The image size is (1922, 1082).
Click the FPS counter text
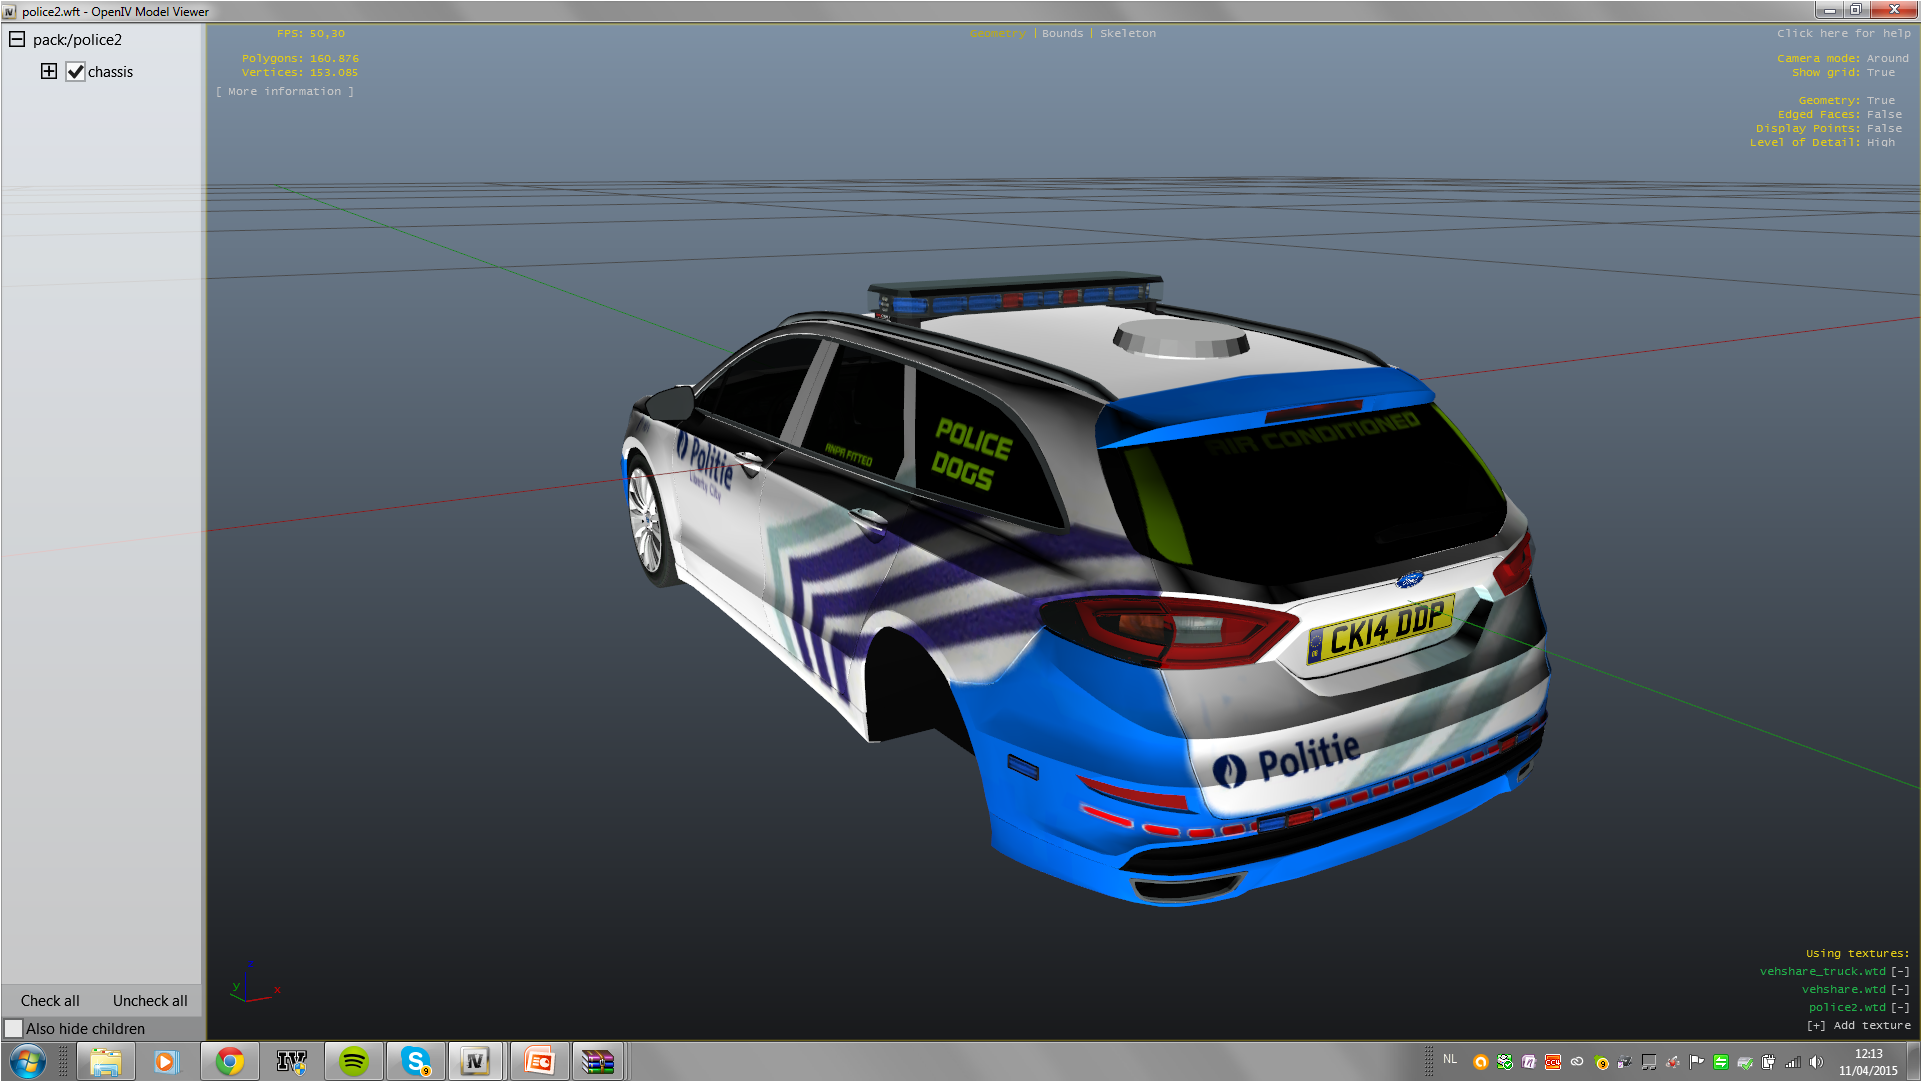[311, 33]
